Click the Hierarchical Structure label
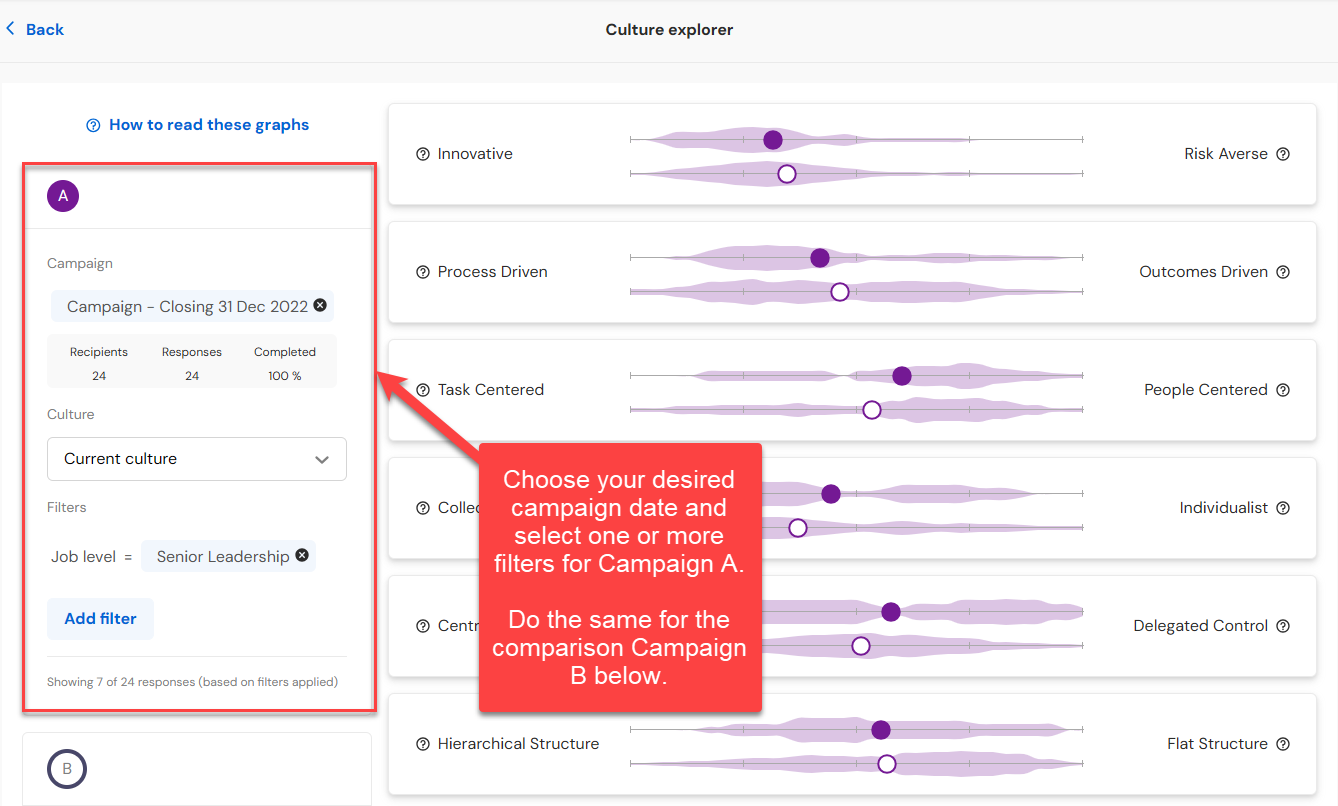Image resolution: width=1338 pixels, height=806 pixels. [519, 744]
